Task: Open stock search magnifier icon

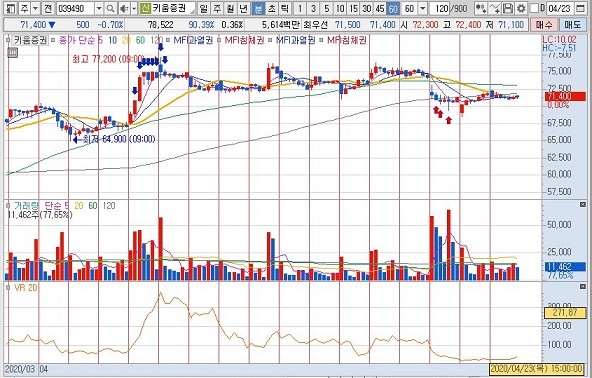Action: 110,8
